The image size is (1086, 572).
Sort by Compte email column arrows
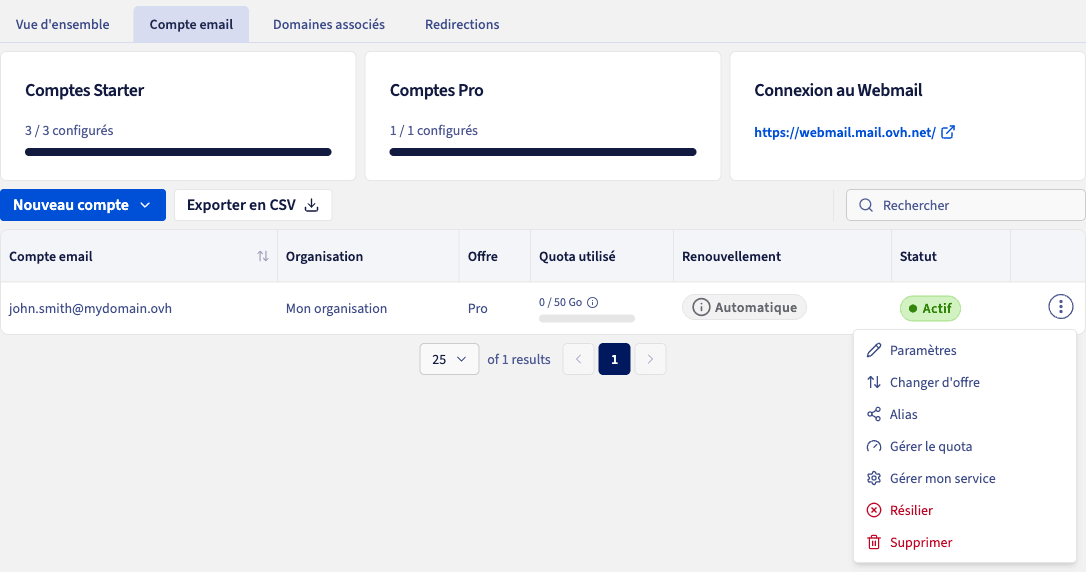pos(262,256)
